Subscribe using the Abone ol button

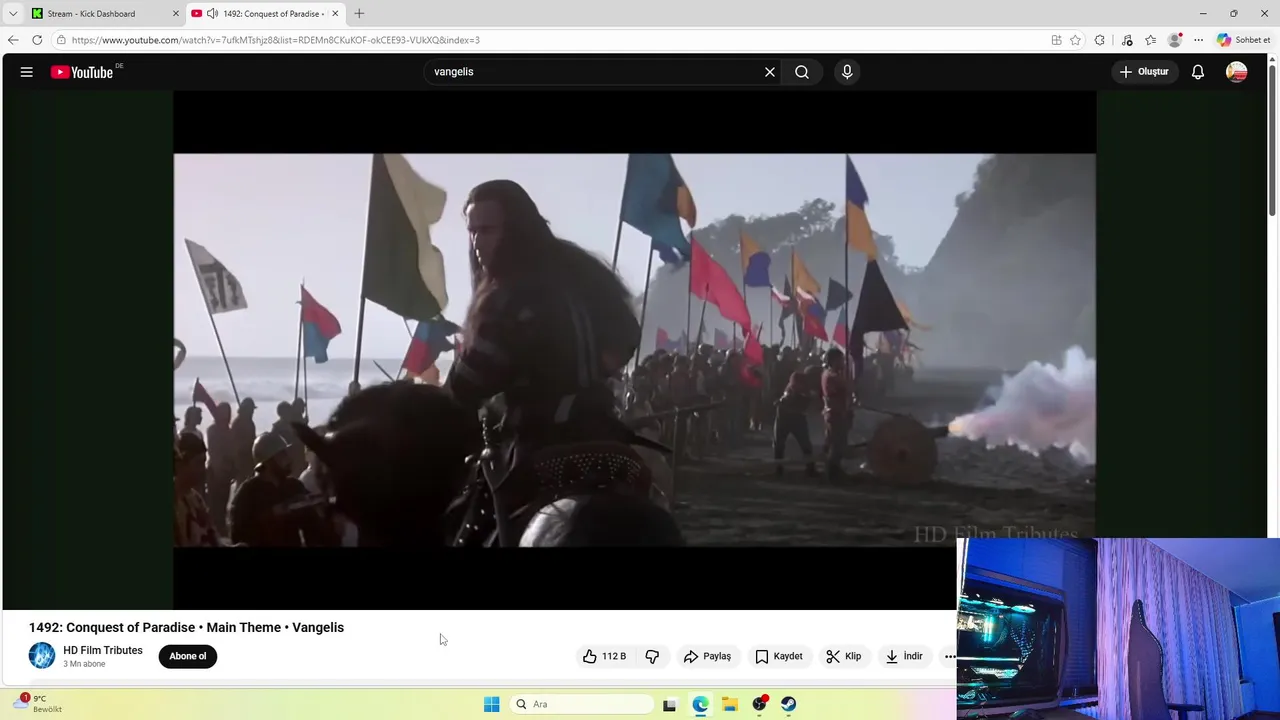(x=187, y=656)
